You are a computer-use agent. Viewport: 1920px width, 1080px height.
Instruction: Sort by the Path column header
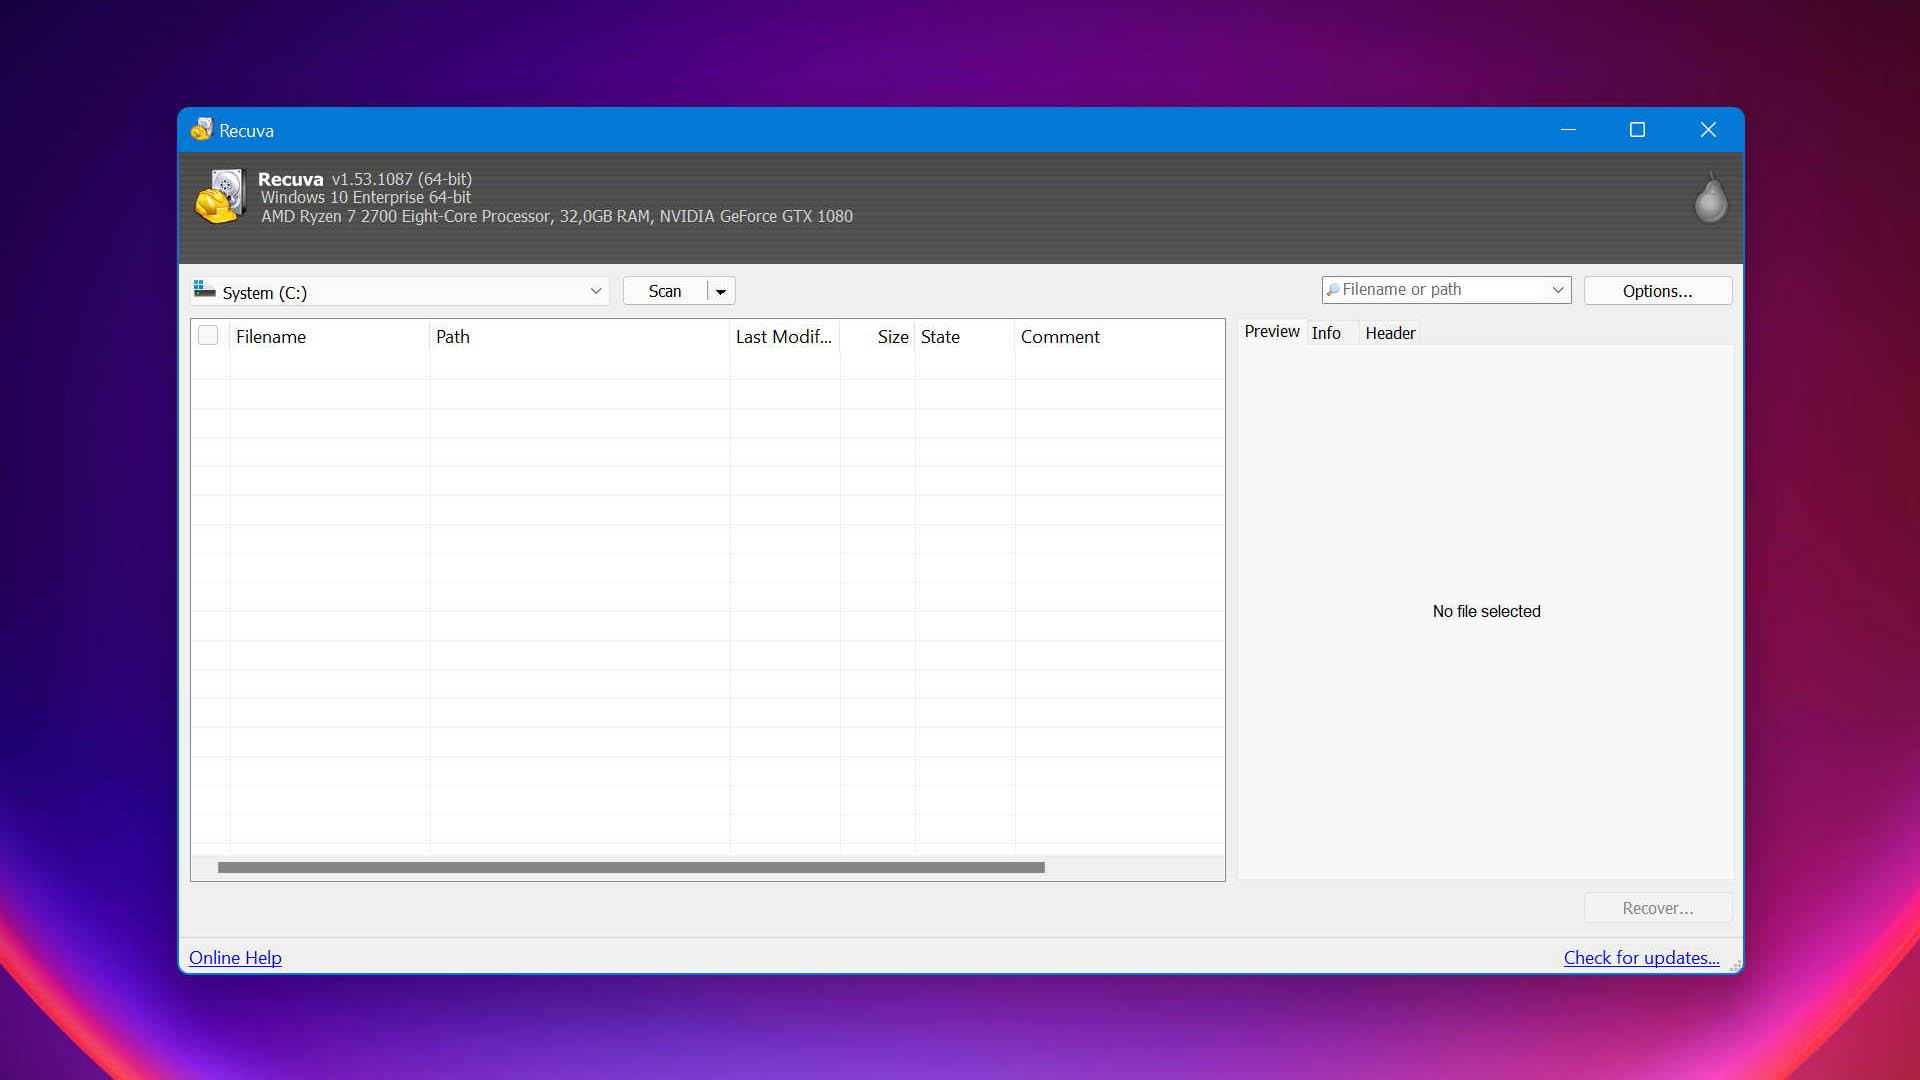[580, 337]
